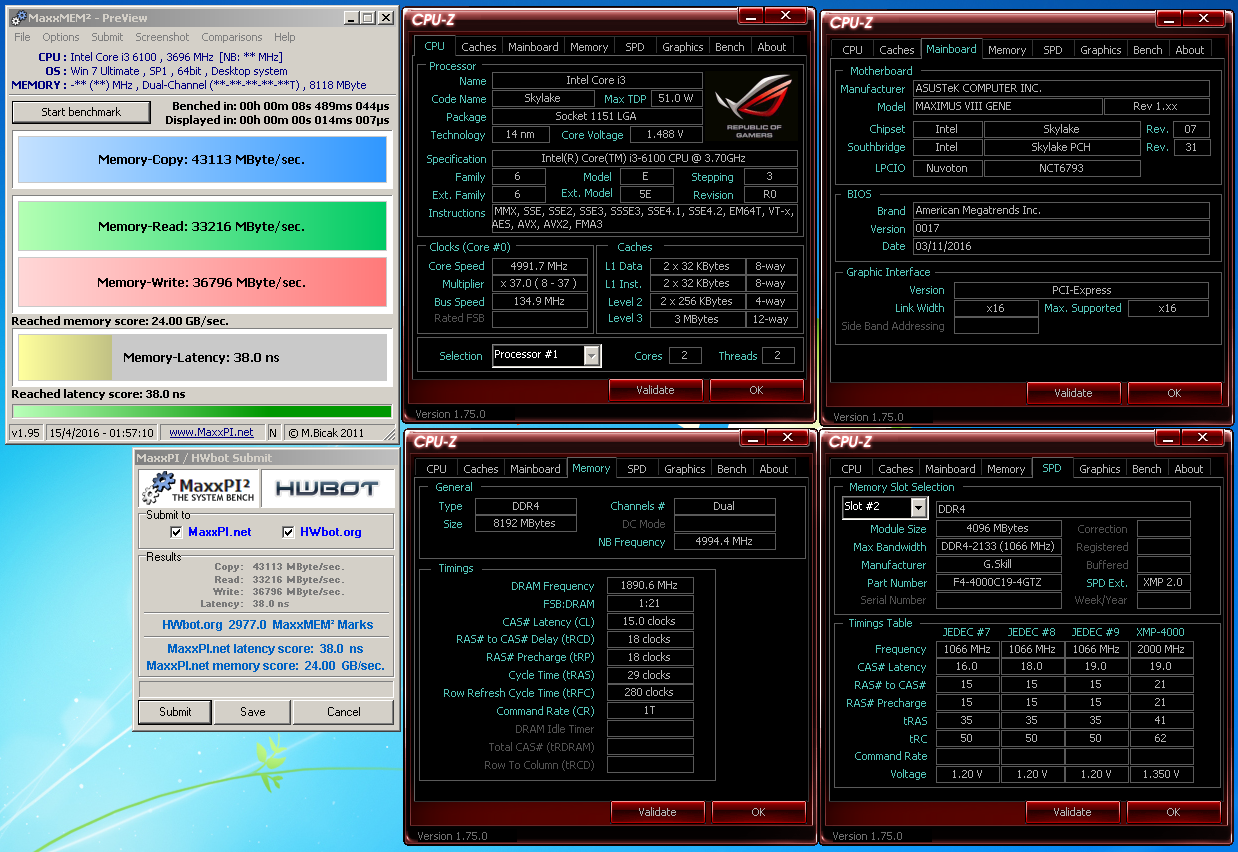Click OK in the processor CPU-Z window
Screen dimensions: 1238x852
tap(756, 390)
